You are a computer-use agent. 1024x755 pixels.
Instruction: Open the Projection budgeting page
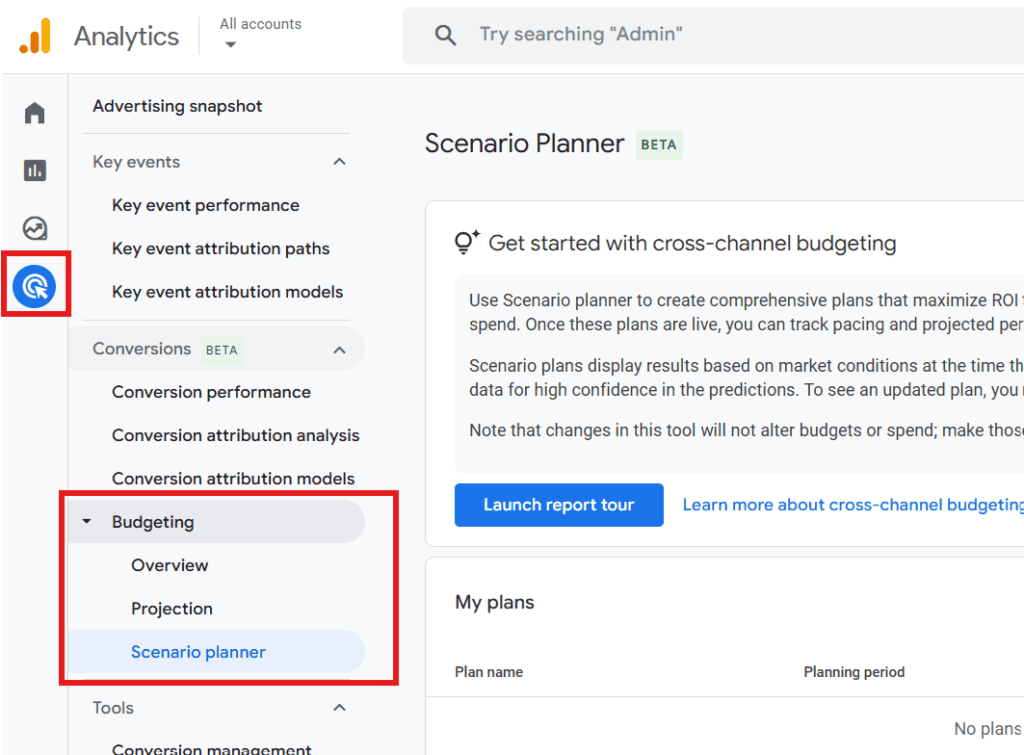point(172,609)
